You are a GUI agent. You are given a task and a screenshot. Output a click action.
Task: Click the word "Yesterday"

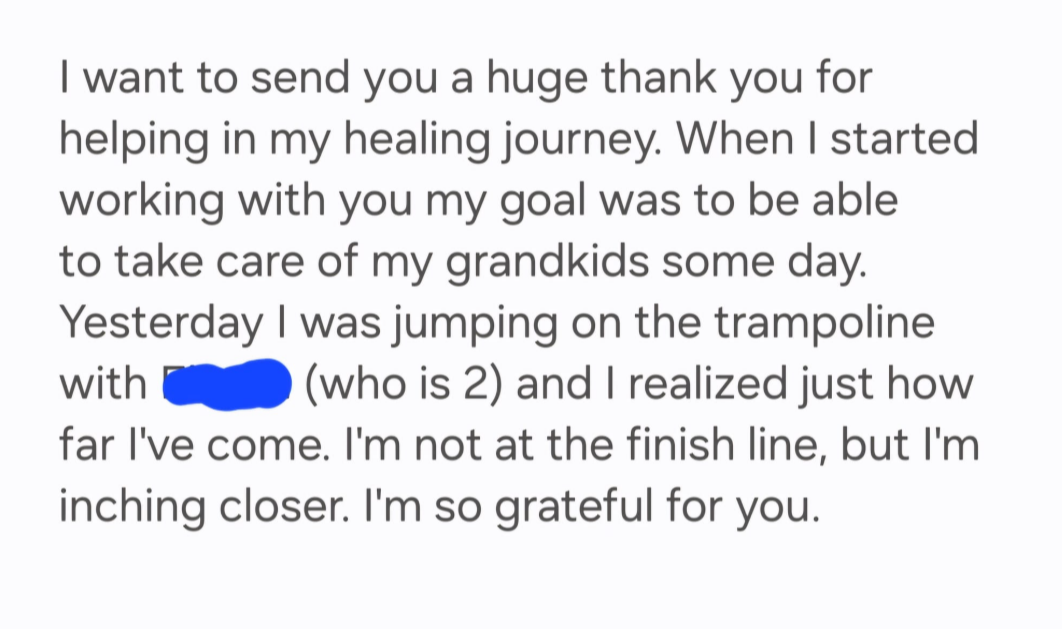[161, 322]
